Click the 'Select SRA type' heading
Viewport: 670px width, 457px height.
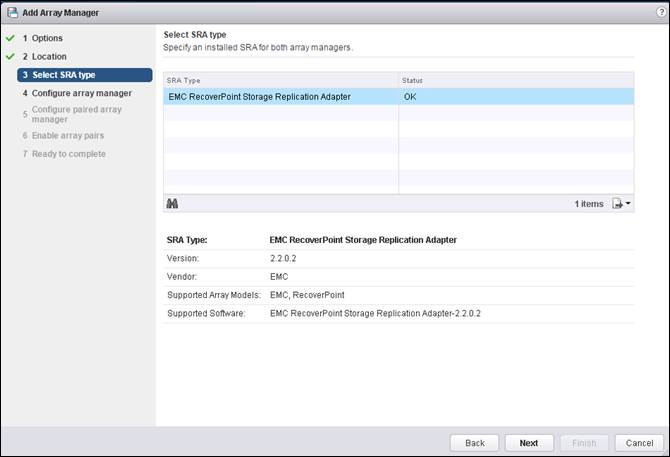coord(195,35)
